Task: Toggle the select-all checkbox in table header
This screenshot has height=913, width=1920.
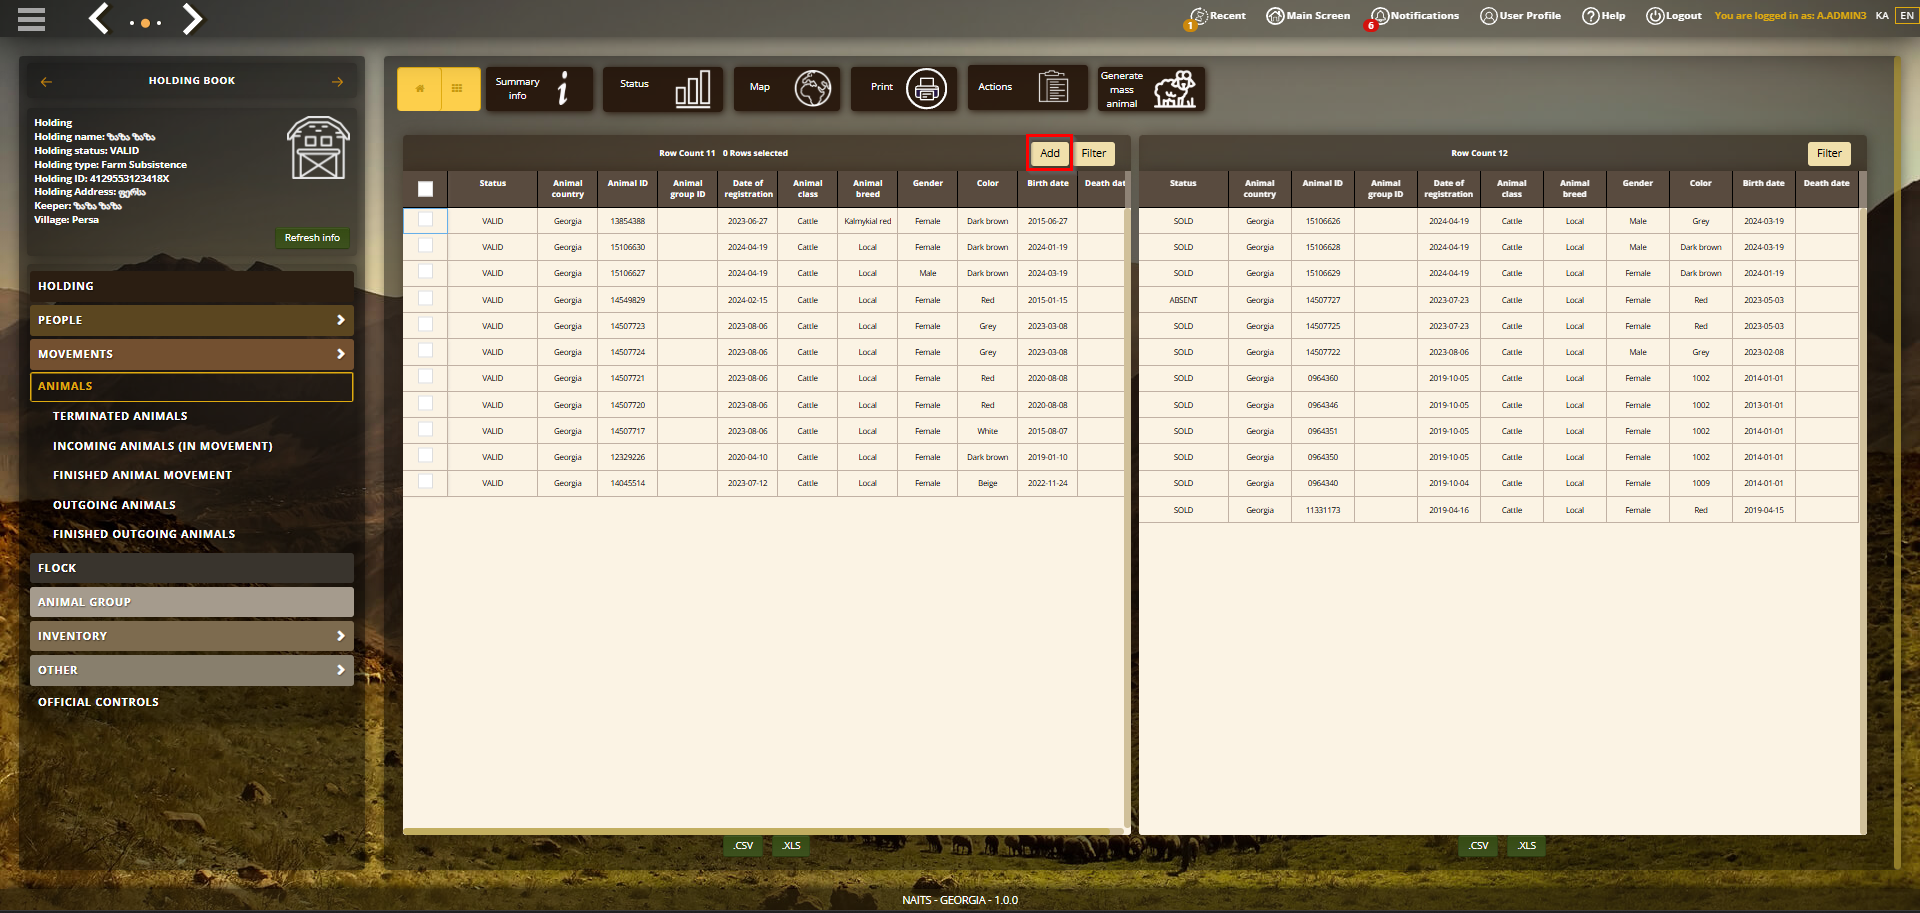Action: tap(426, 189)
